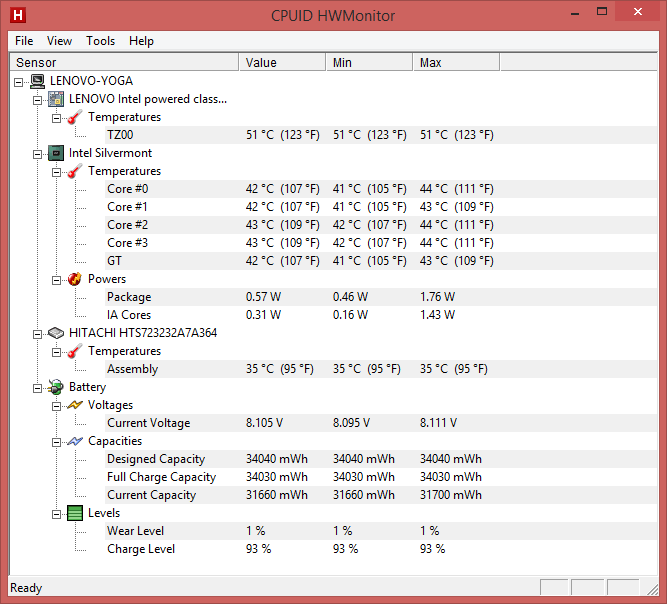Screen dimensions: 667x604
Task: Collapse the Intel Silvermont tree node
Action: tap(38, 153)
